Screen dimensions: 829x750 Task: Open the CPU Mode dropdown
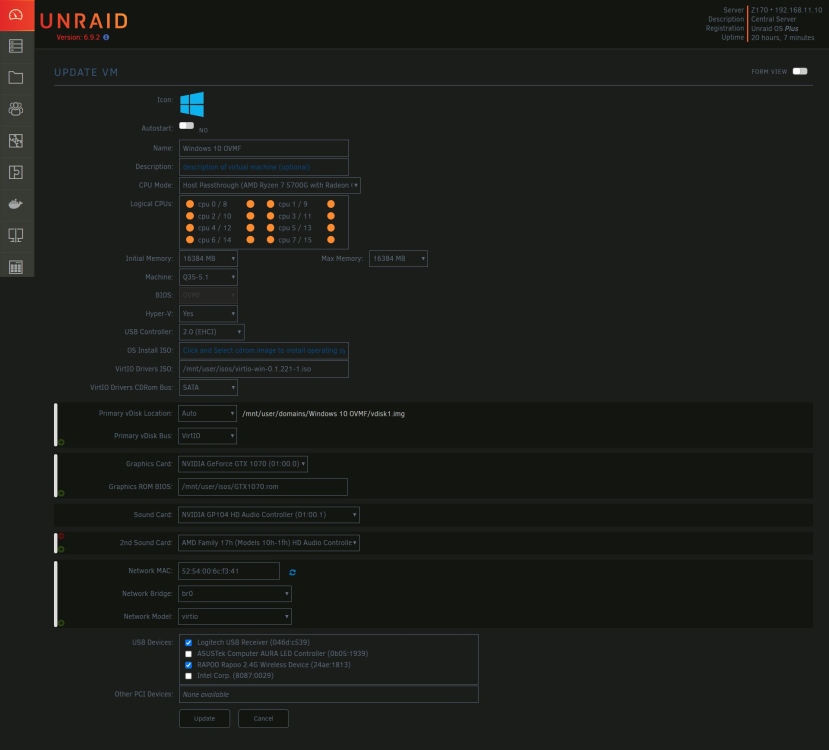coord(270,186)
